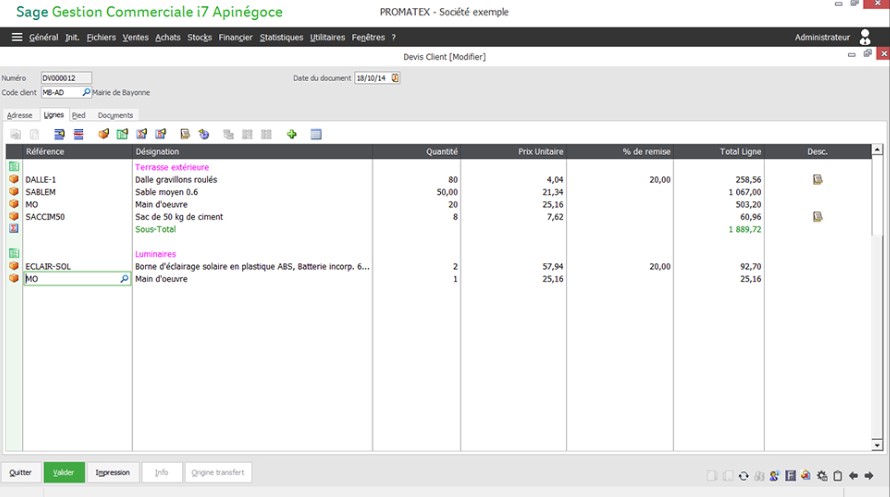
Task: Select the Lignes tab
Action: click(54, 115)
